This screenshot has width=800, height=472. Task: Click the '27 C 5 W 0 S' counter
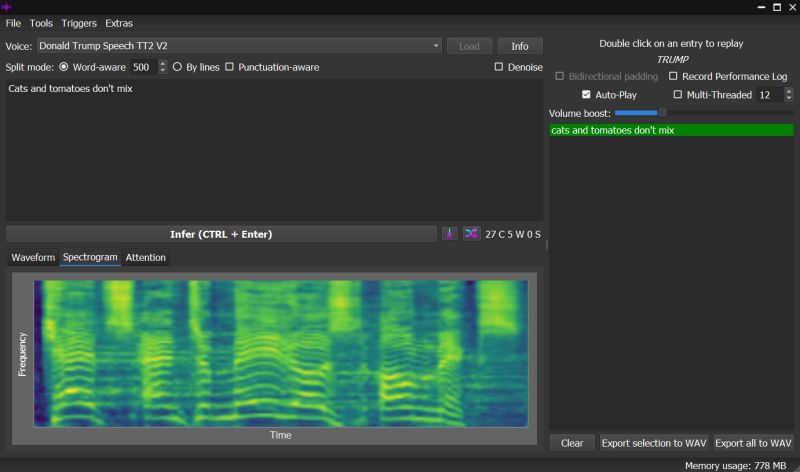[x=513, y=234]
